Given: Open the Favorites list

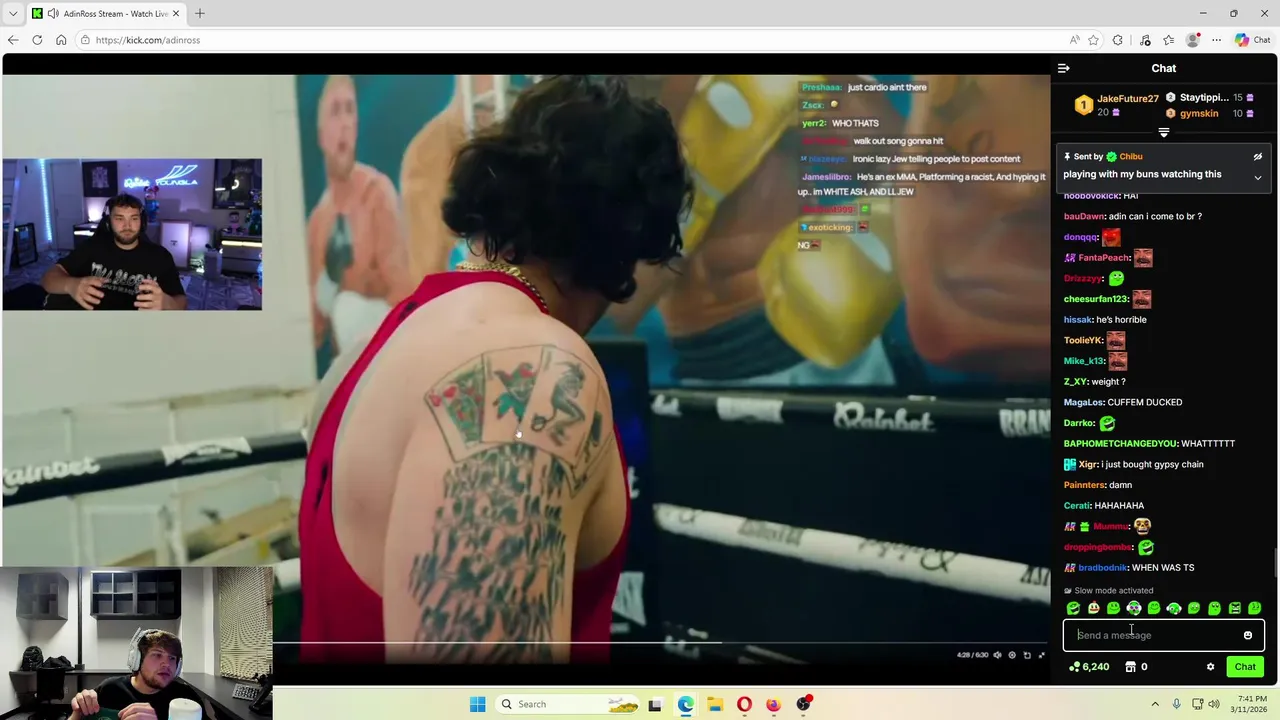Looking at the screenshot, I should tap(1168, 40).
